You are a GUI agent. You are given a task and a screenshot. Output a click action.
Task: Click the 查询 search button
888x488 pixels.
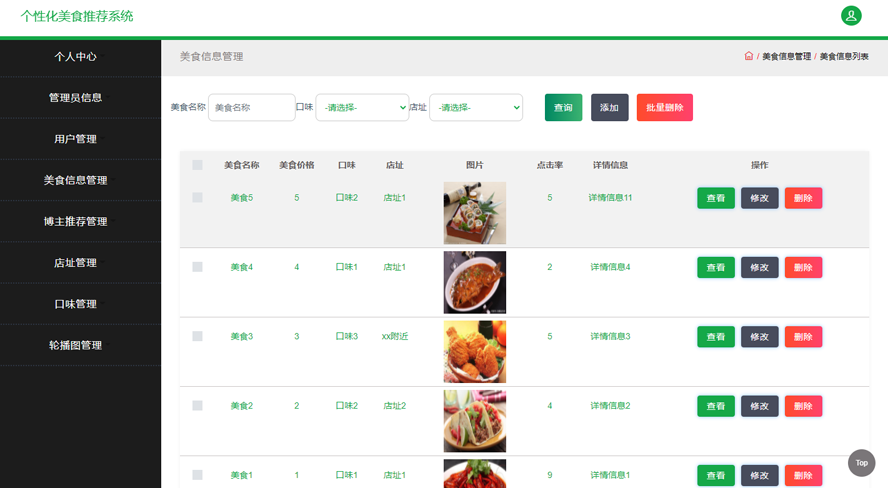coord(563,107)
